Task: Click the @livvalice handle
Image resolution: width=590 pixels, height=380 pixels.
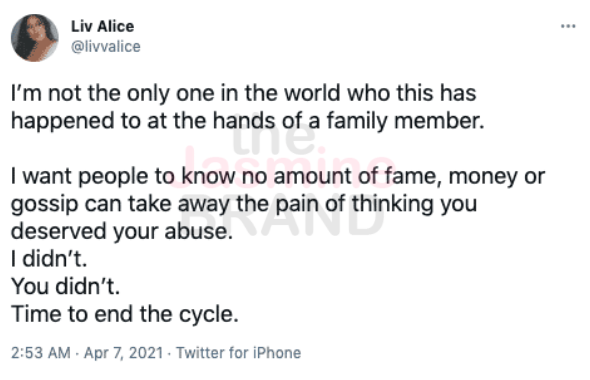Action: point(106,47)
